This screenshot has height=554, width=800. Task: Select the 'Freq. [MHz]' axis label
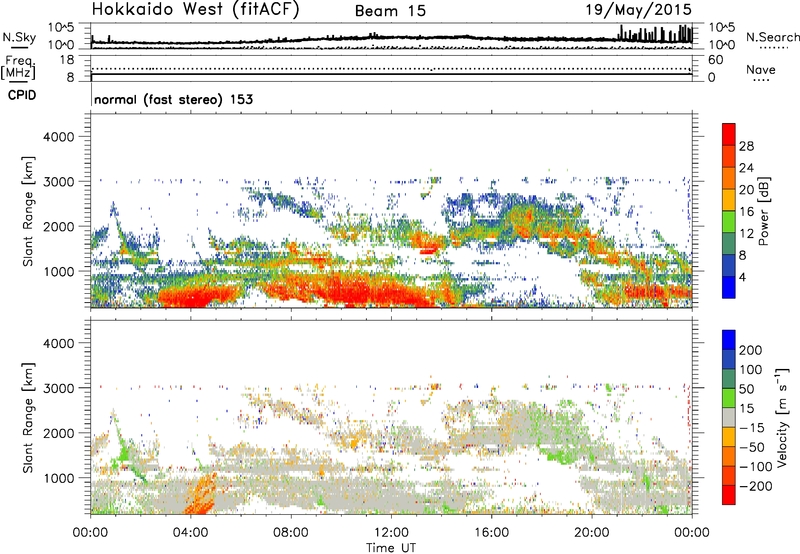point(18,68)
